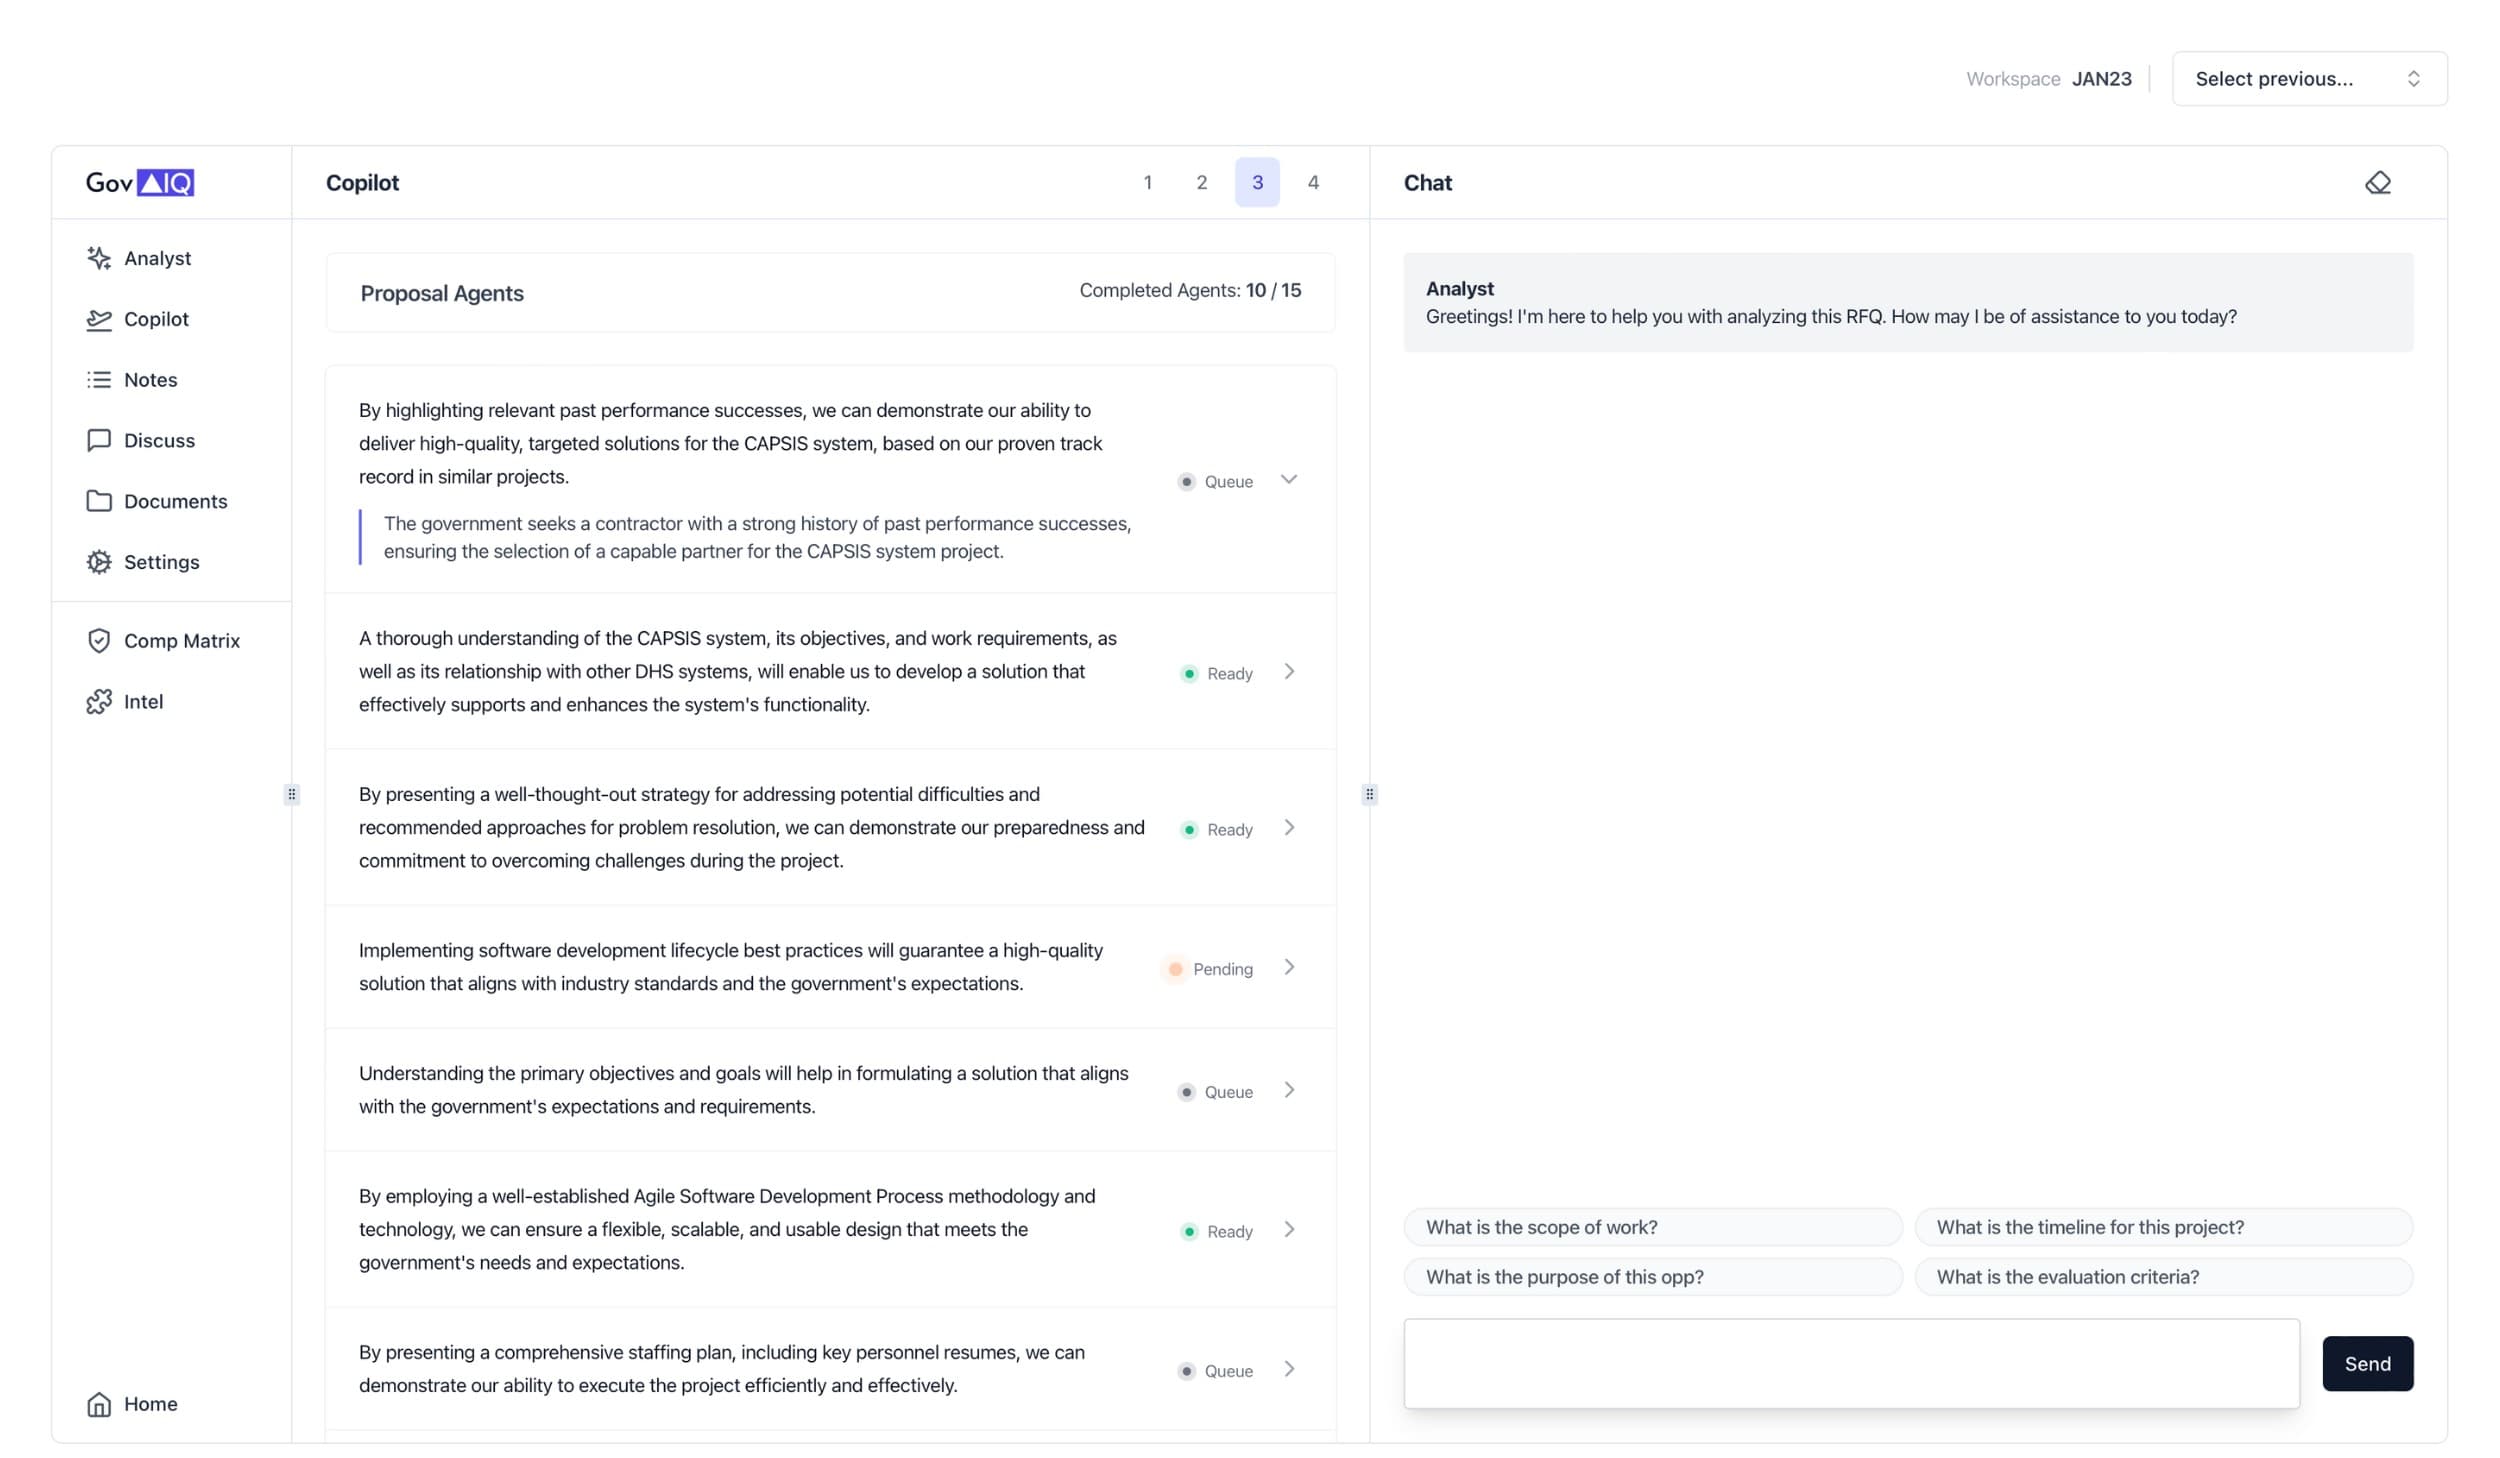
Task: Focus the chat message input field
Action: pos(1850,1363)
